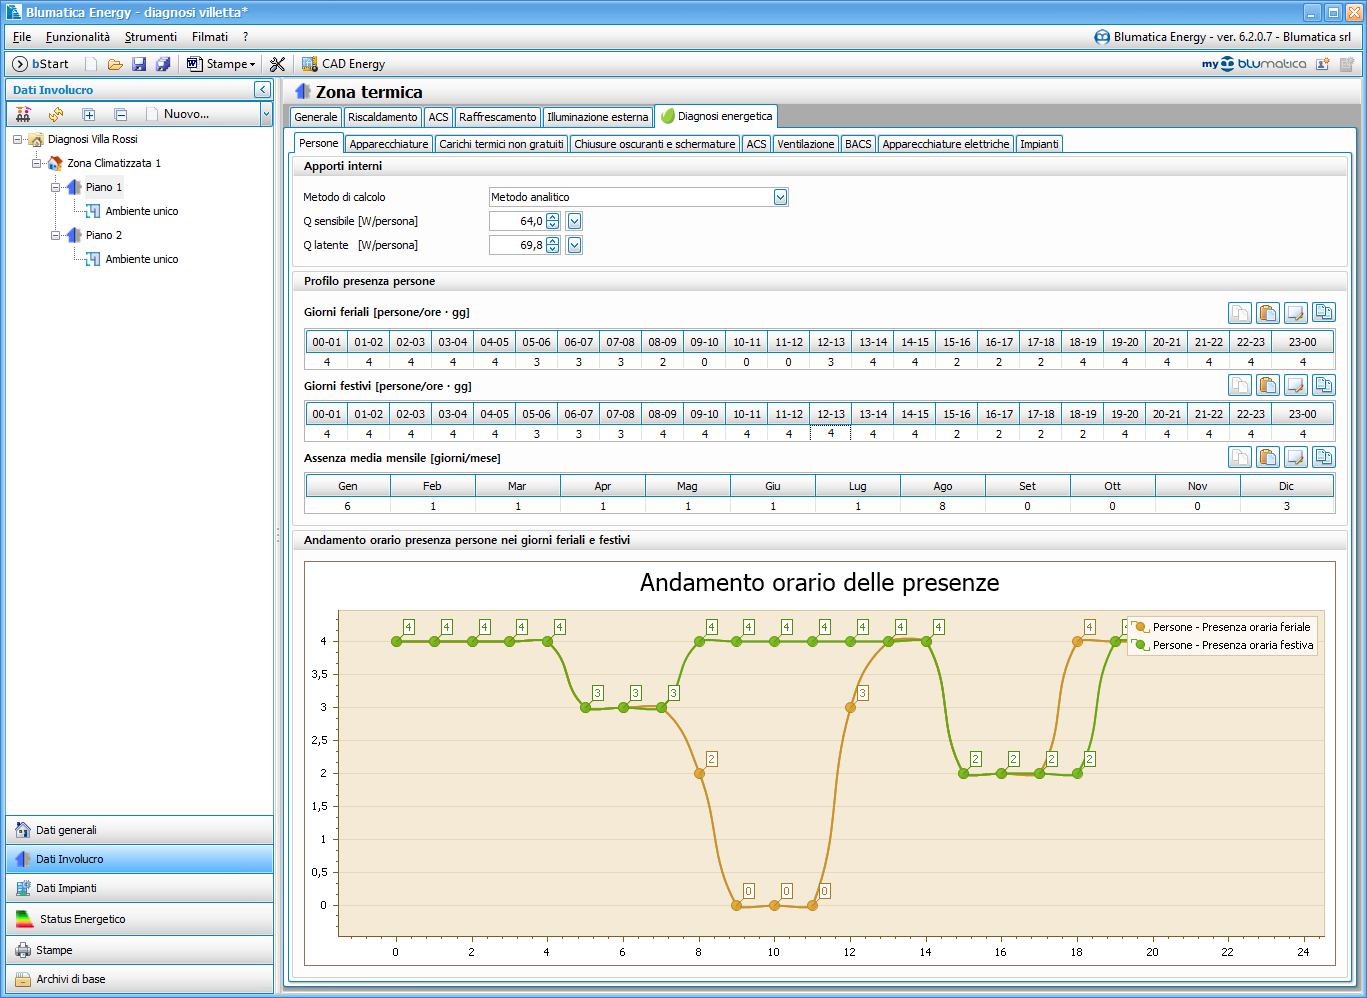Launch CAD Energy from the toolbar

pos(343,64)
